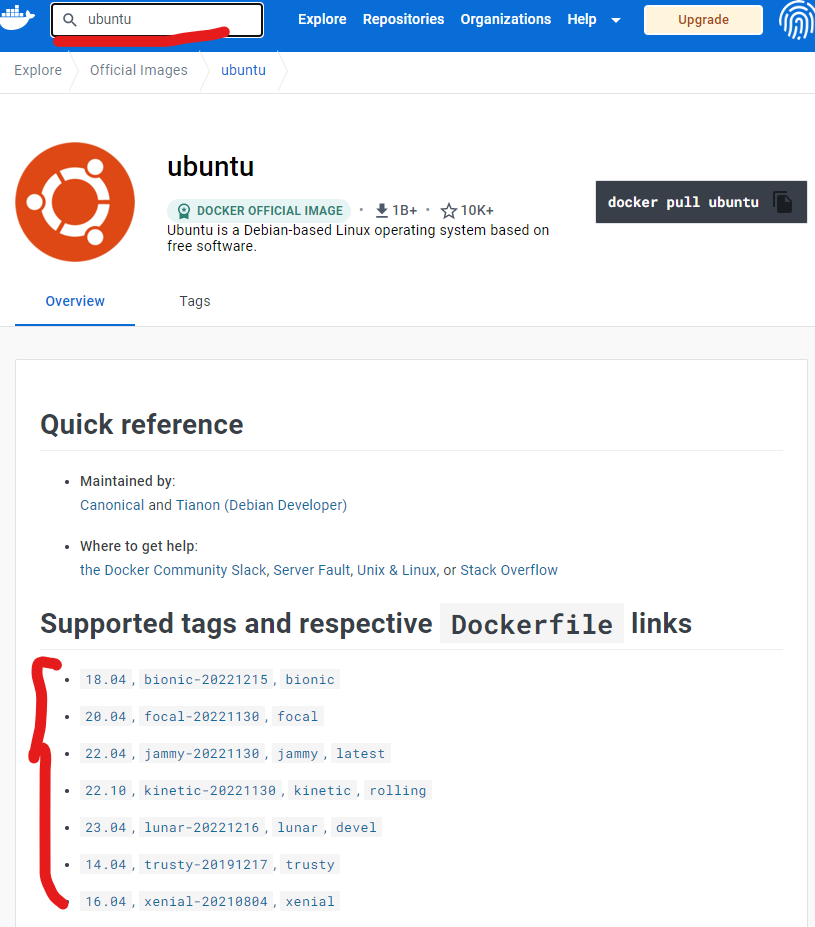Click the search magnifier icon
Image resolution: width=815 pixels, height=927 pixels.
click(x=69, y=19)
